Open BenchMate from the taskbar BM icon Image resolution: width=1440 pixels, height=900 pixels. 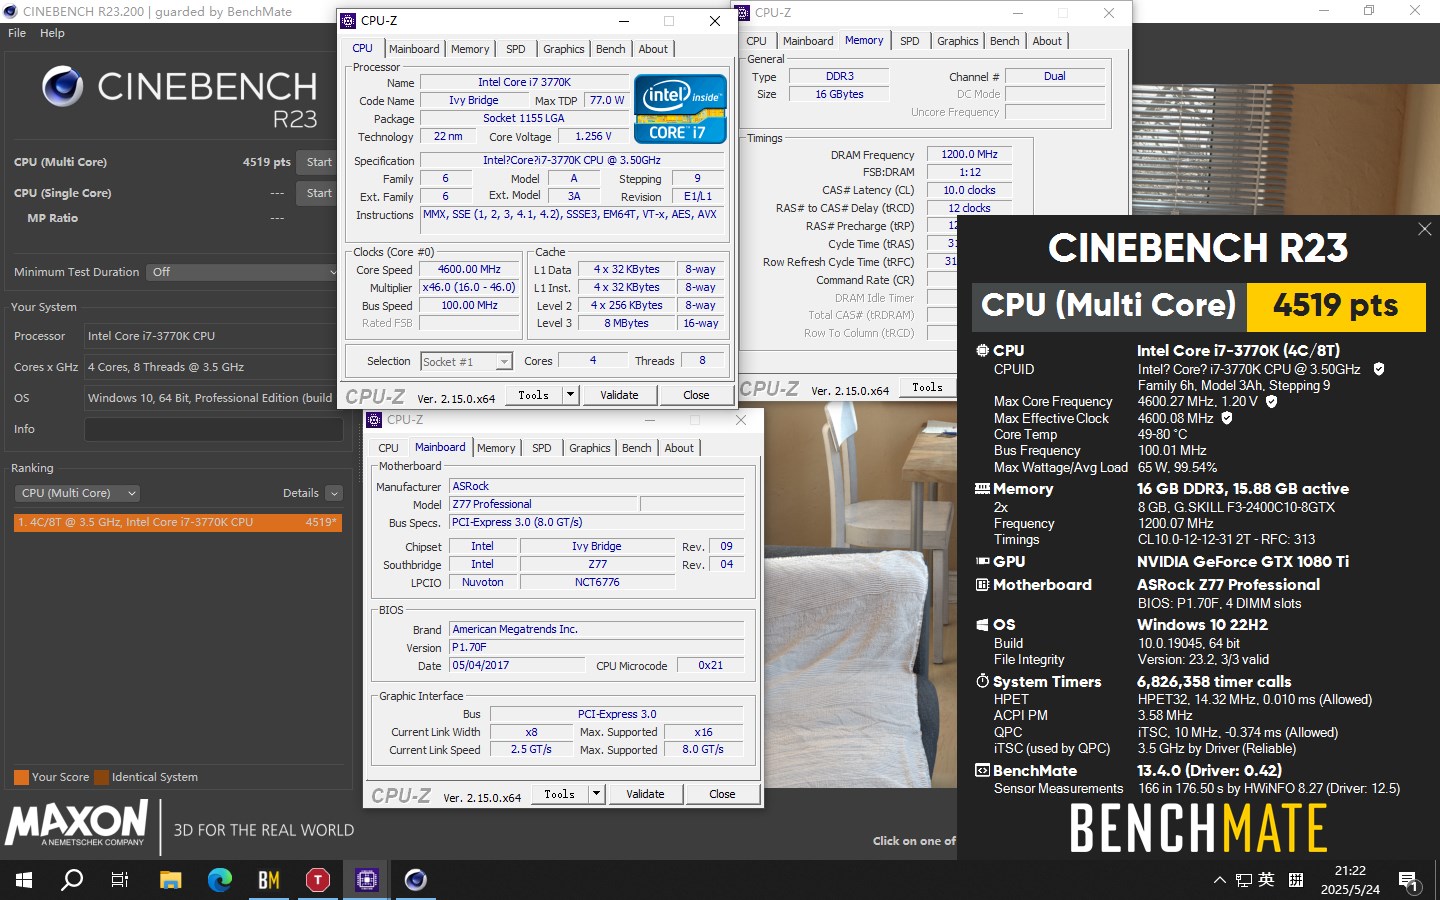click(x=268, y=880)
